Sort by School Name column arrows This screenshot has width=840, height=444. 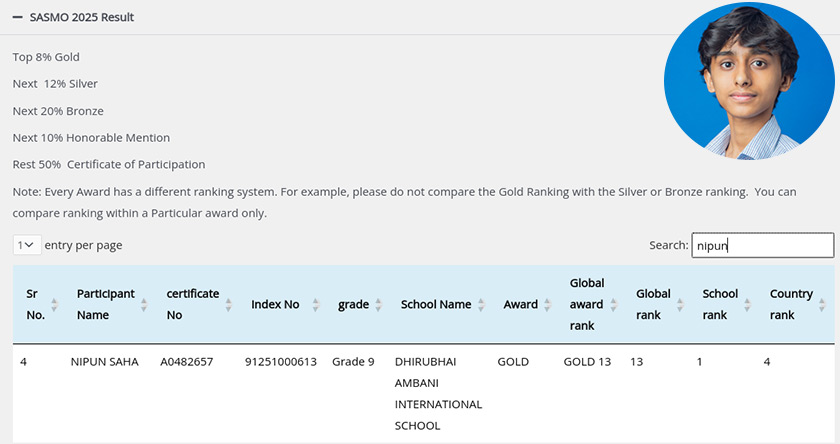(481, 304)
